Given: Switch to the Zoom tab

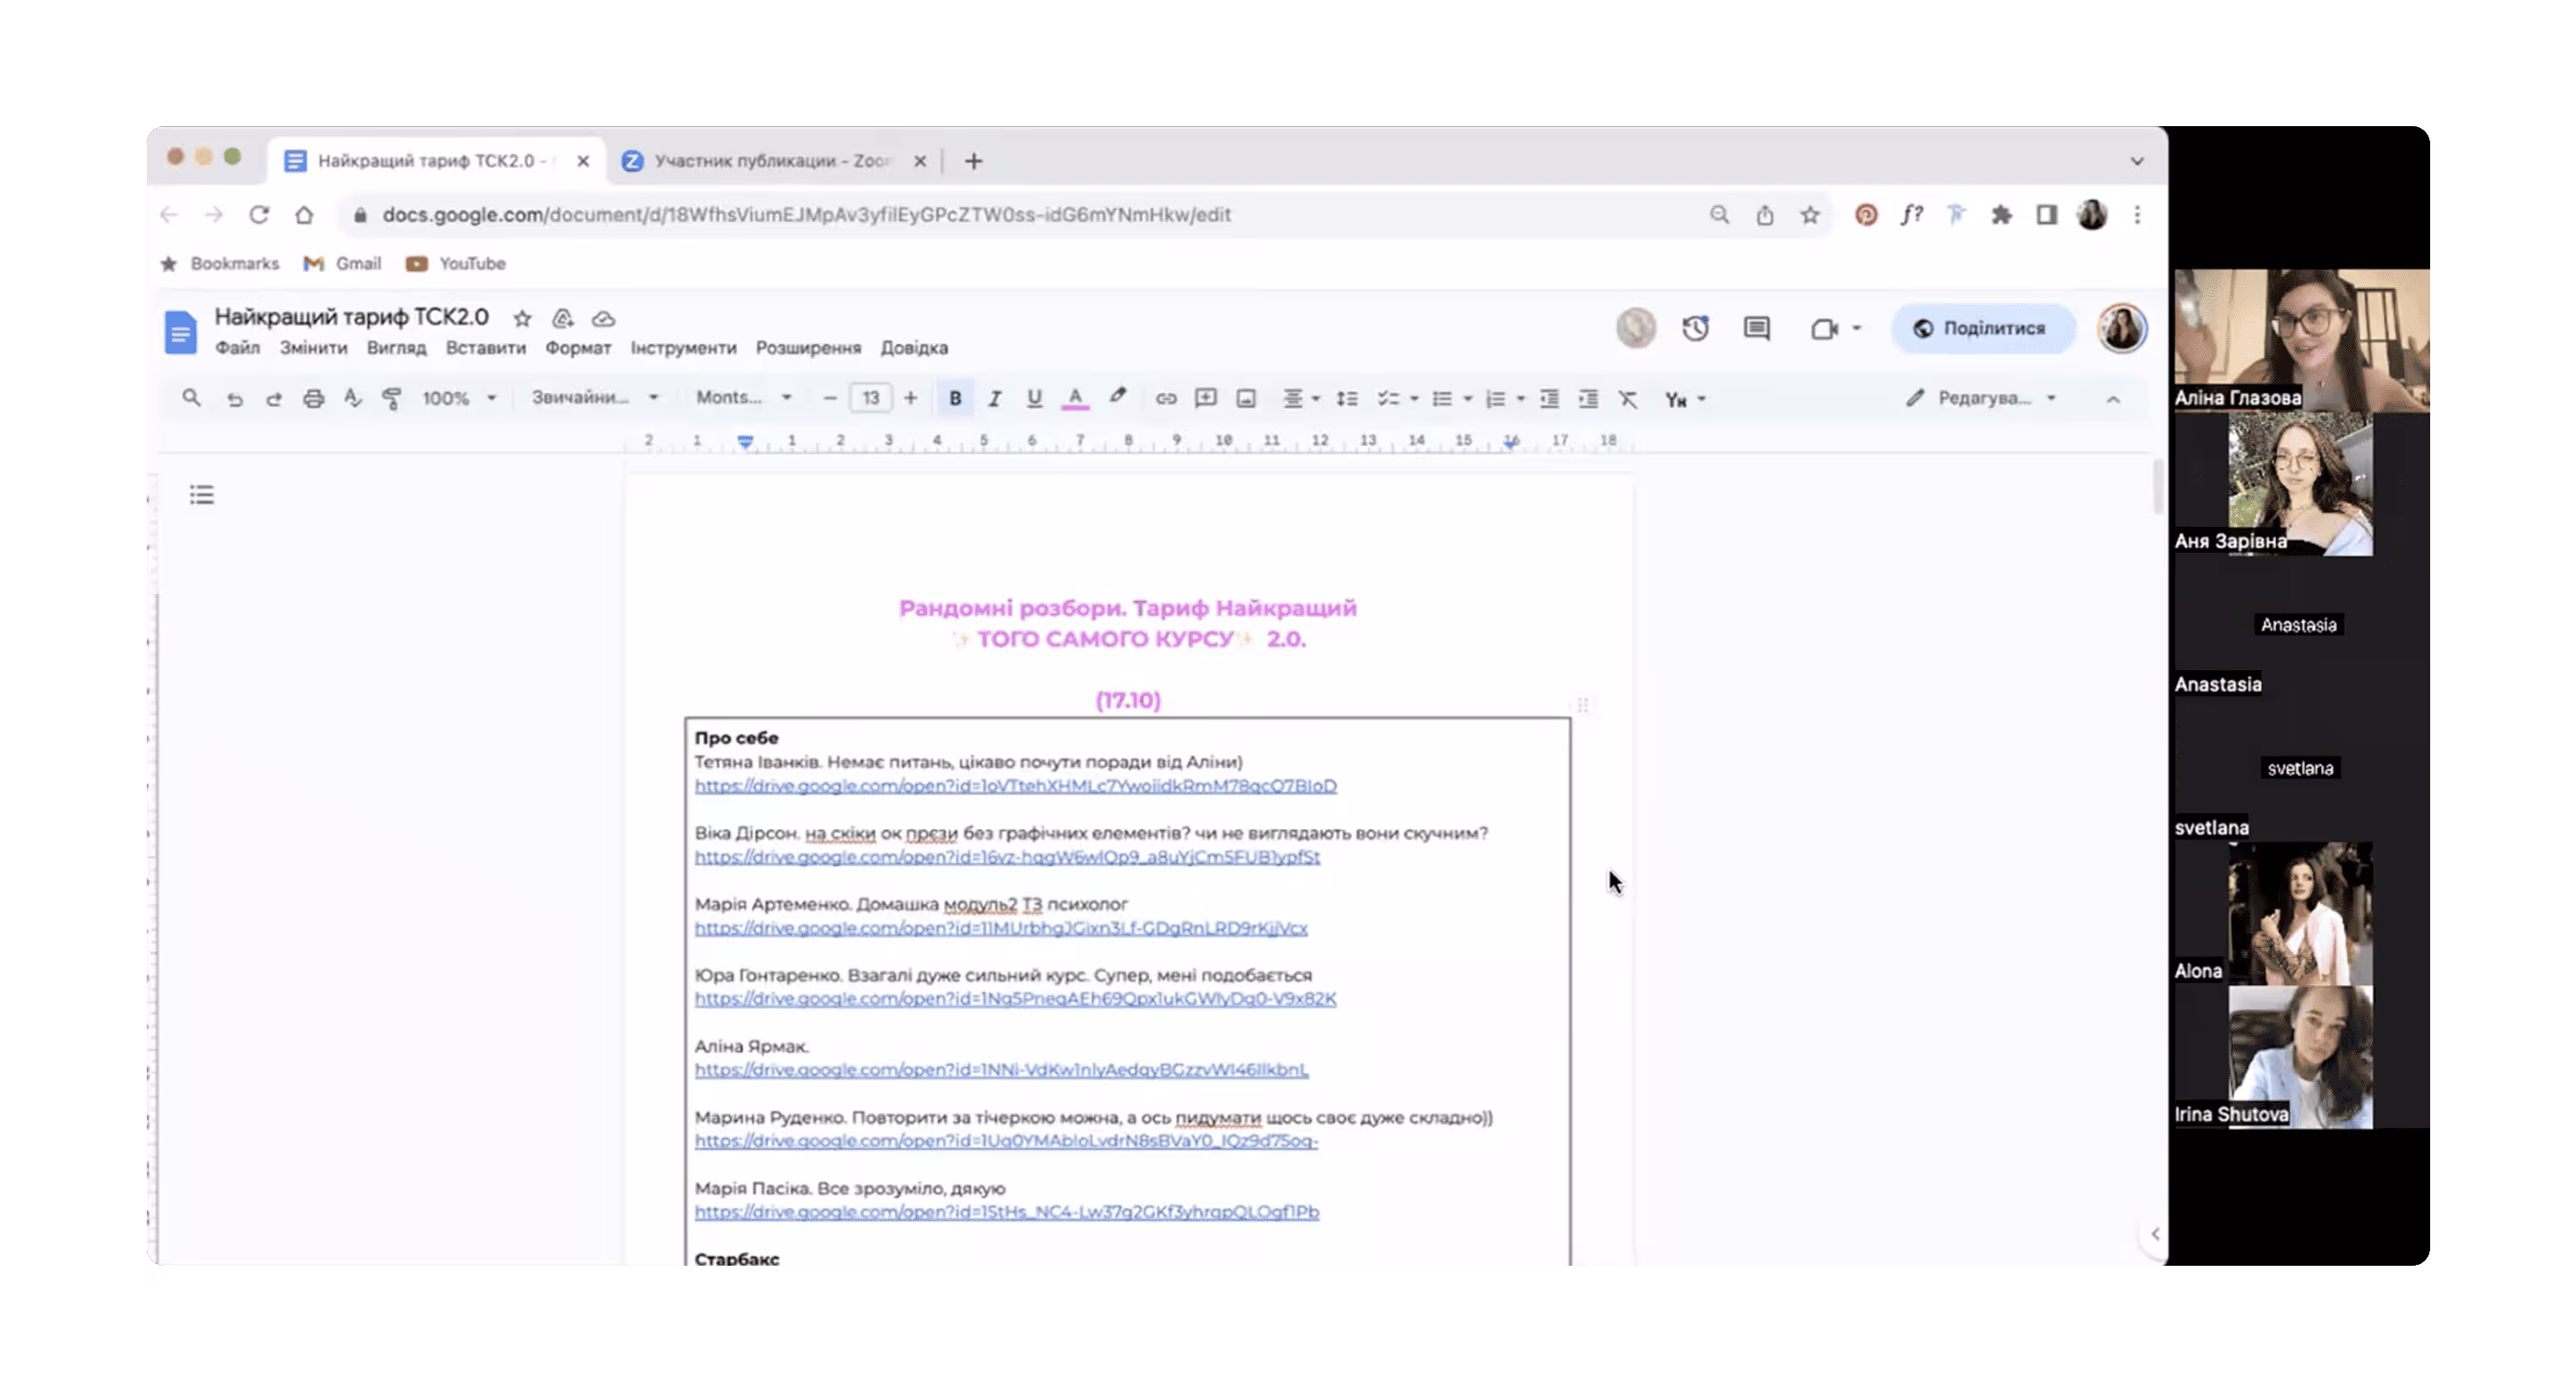Looking at the screenshot, I should tap(770, 161).
